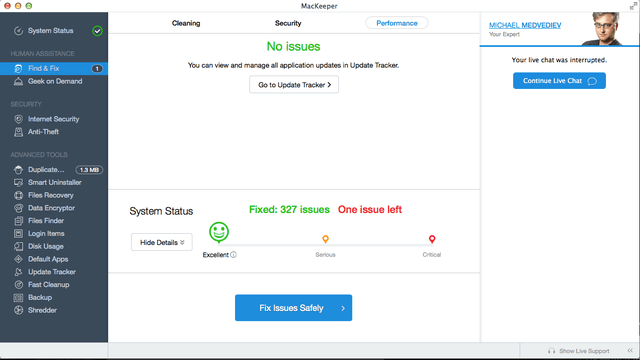
Task: Select the Performance tab
Action: click(397, 23)
